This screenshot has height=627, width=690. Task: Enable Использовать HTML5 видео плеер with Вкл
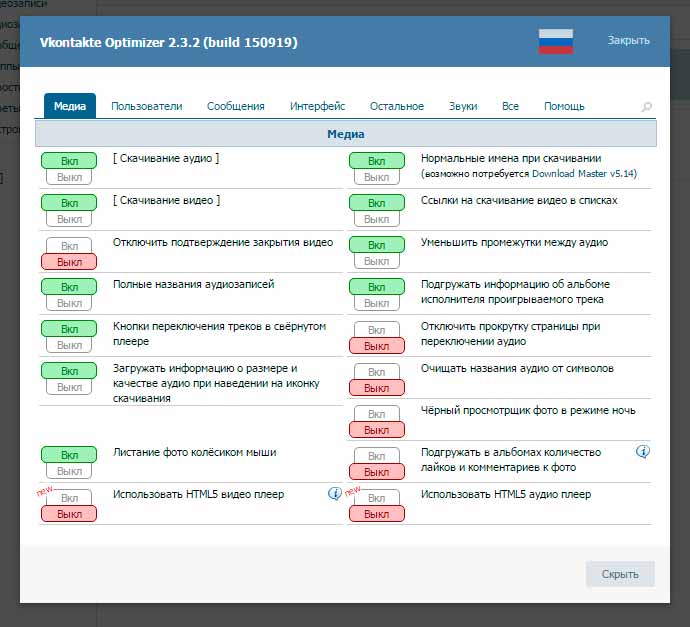point(69,498)
